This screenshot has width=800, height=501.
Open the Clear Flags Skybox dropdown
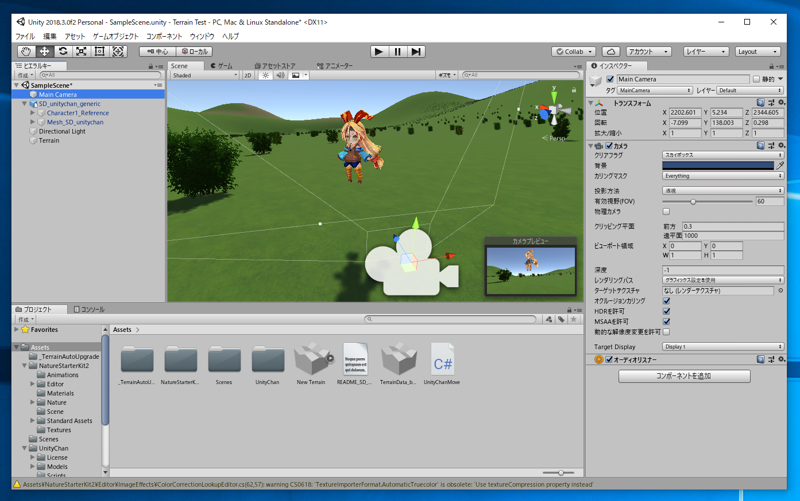tap(723, 155)
